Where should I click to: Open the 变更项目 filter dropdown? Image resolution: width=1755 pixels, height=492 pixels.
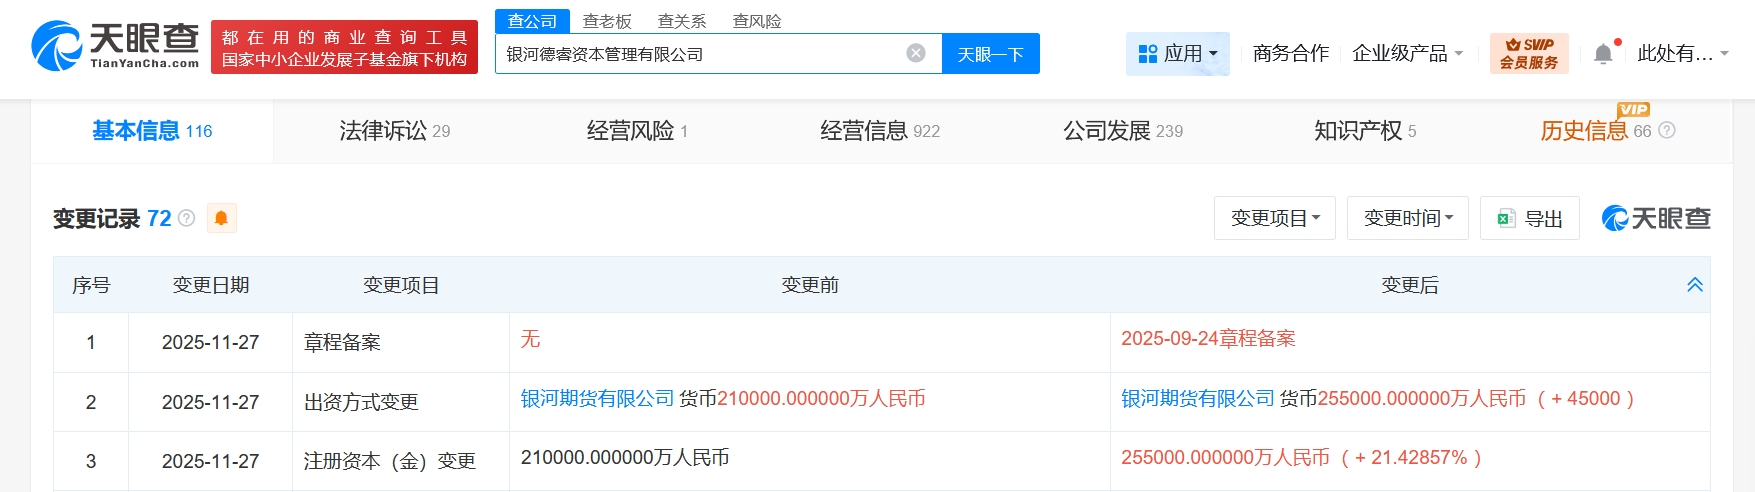(x=1274, y=218)
